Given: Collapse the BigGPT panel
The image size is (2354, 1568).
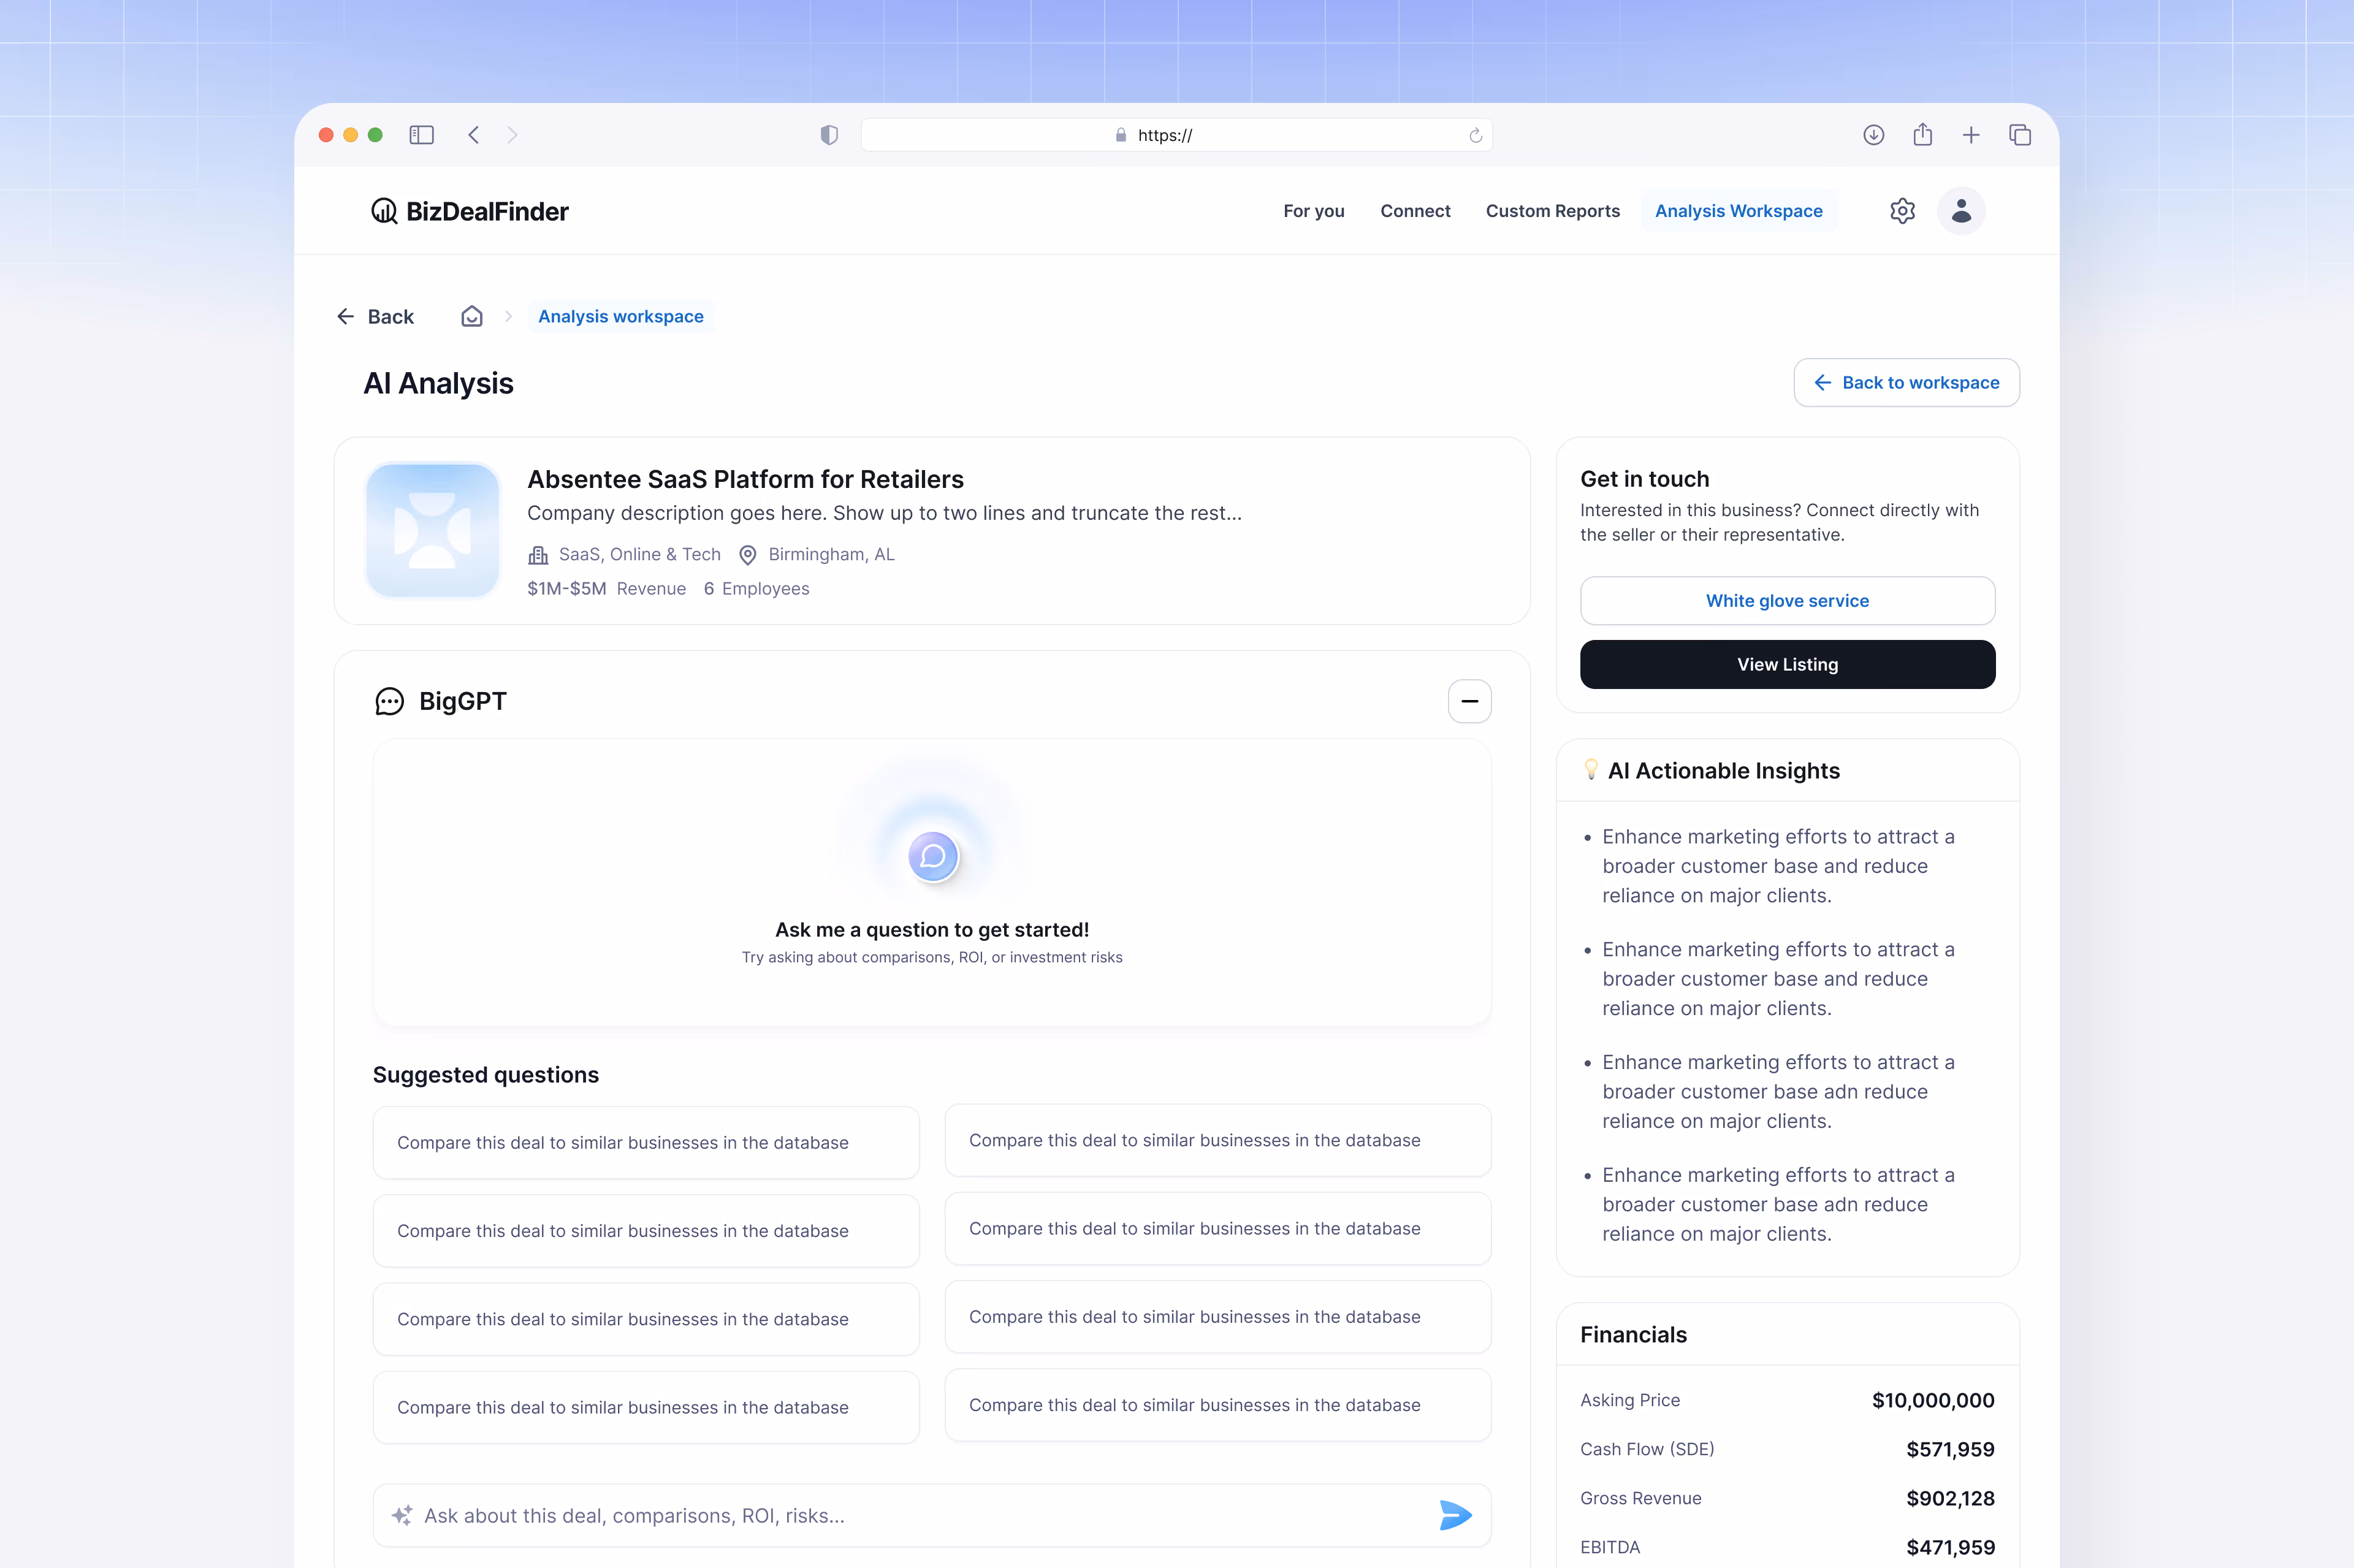Looking at the screenshot, I should pyautogui.click(x=1469, y=701).
